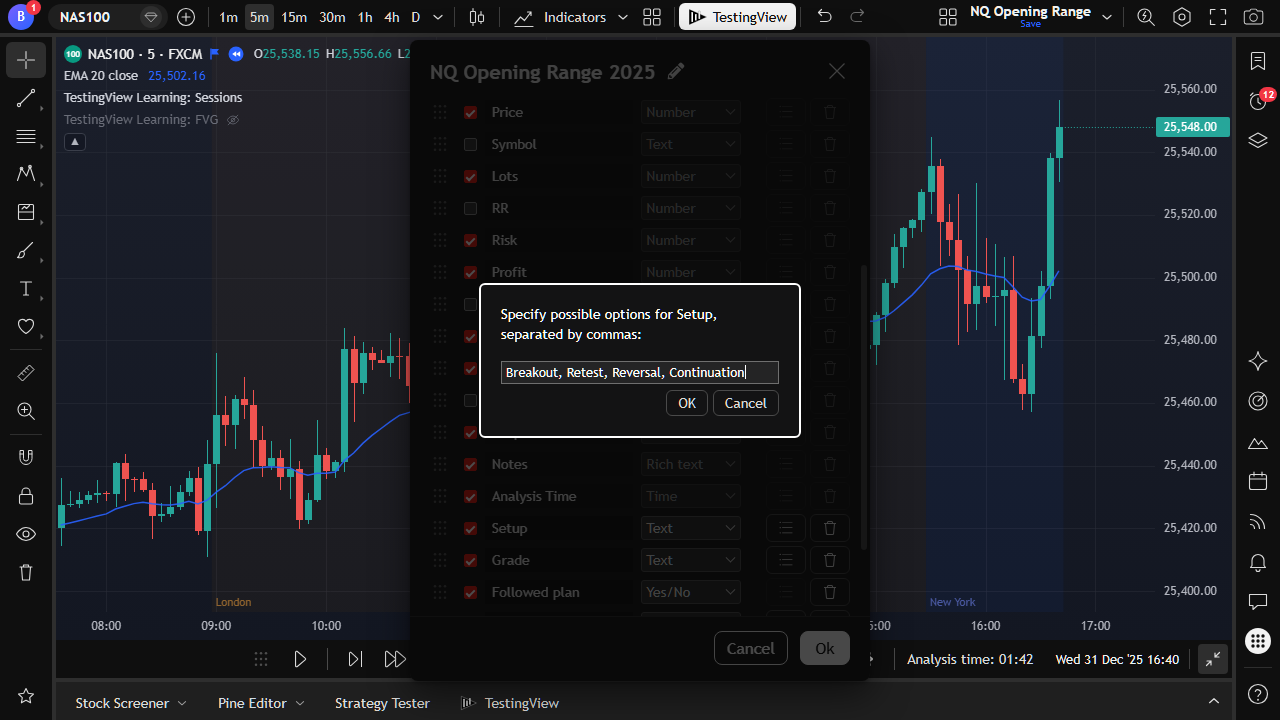1280x720 pixels.
Task: Open the Calendar panel icon
Action: click(x=1258, y=482)
